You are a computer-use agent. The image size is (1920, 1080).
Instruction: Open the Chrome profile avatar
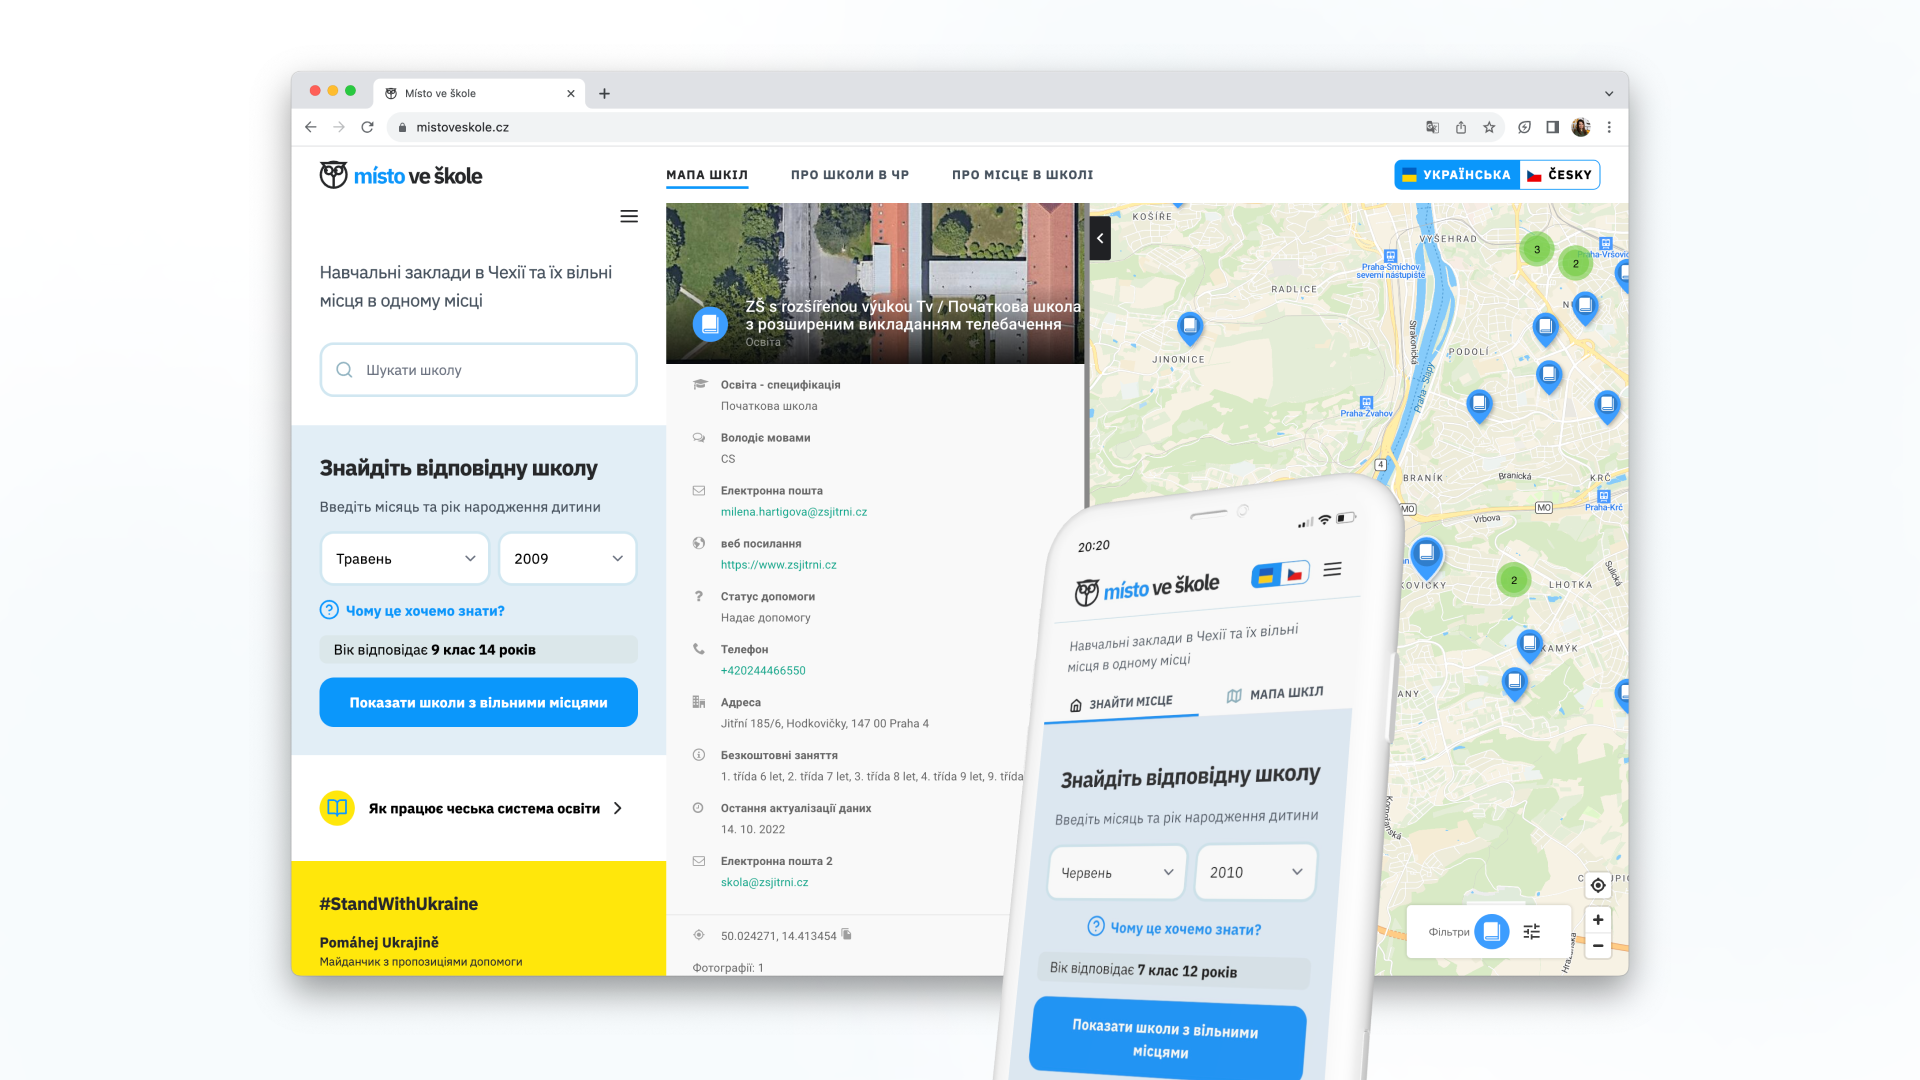click(x=1581, y=127)
